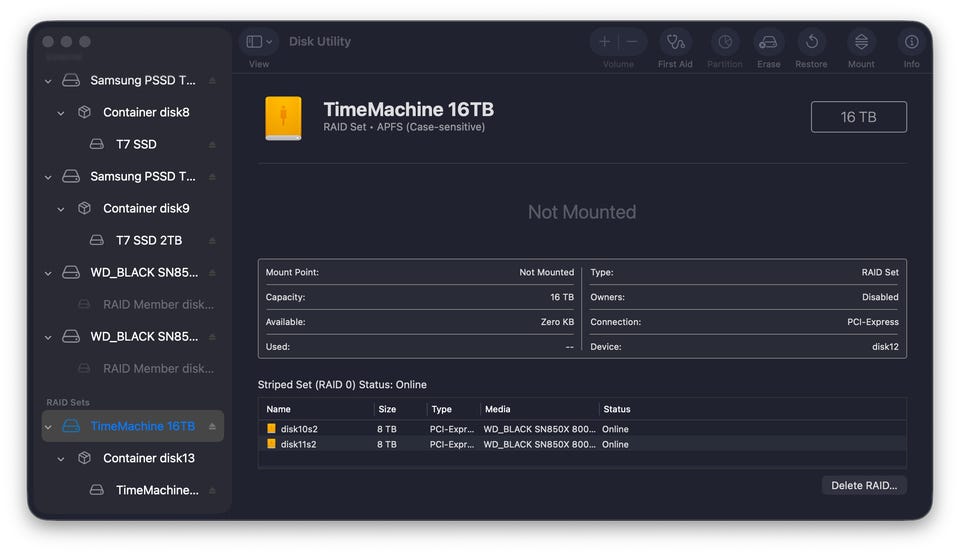Viewport: 960px width, 554px height.
Task: Eject the second Samsung PSSD disk
Action: [x=212, y=177]
